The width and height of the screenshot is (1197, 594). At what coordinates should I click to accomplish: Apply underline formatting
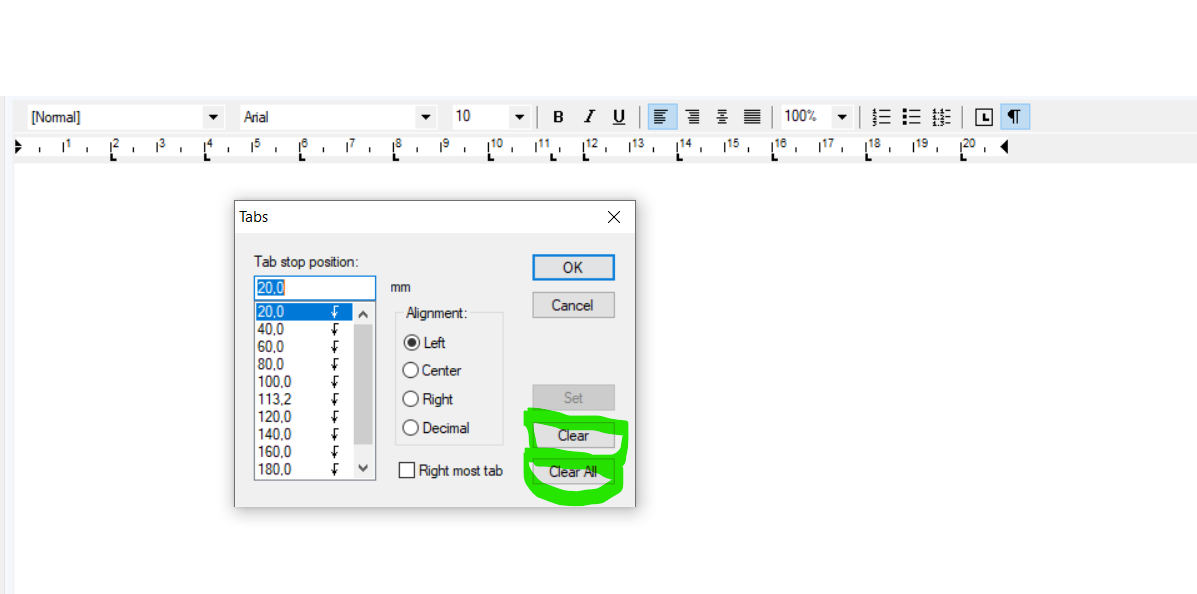(x=619, y=117)
